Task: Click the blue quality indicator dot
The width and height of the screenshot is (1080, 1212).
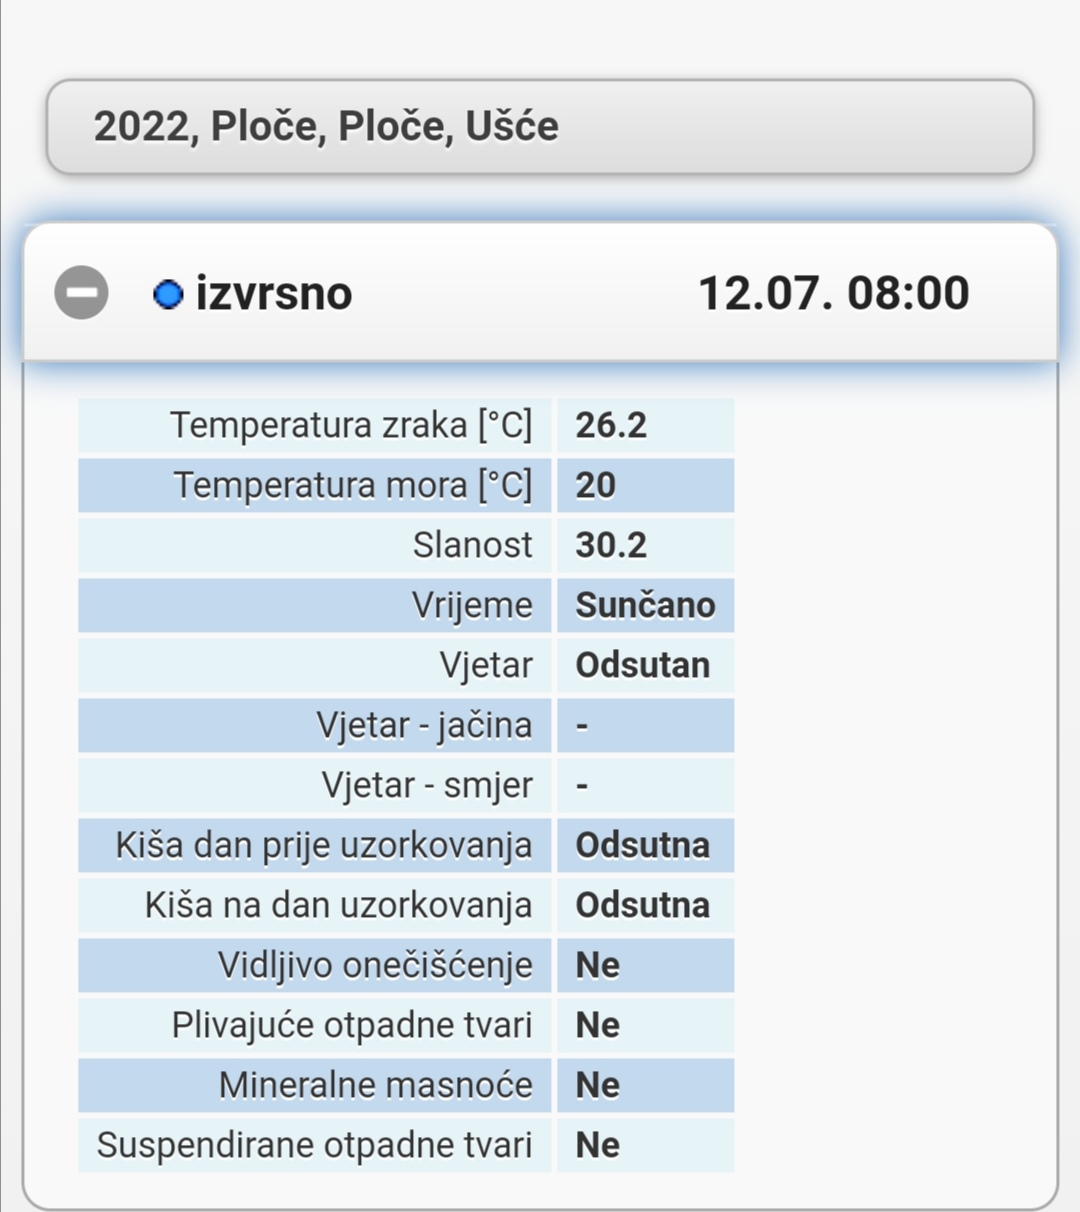Action: click(x=168, y=294)
